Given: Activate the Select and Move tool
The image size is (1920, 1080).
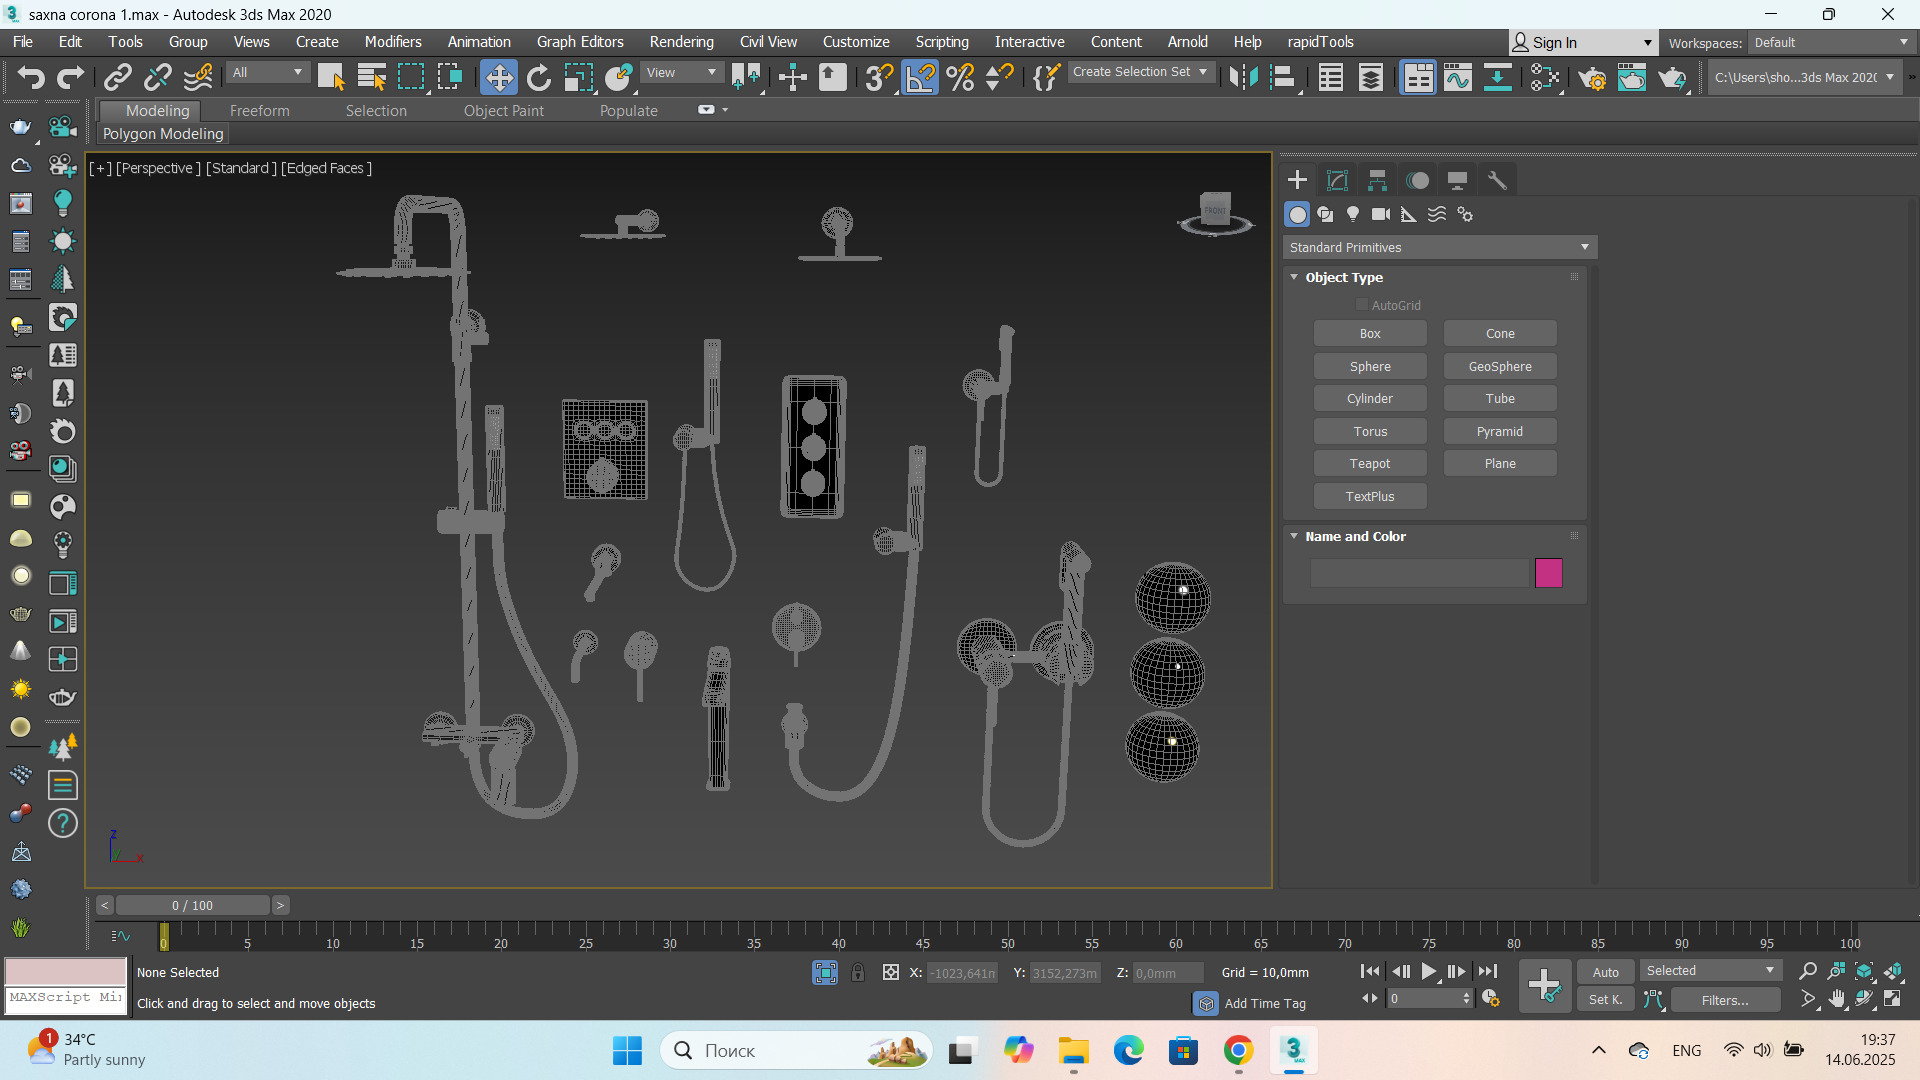Looking at the screenshot, I should coord(498,77).
